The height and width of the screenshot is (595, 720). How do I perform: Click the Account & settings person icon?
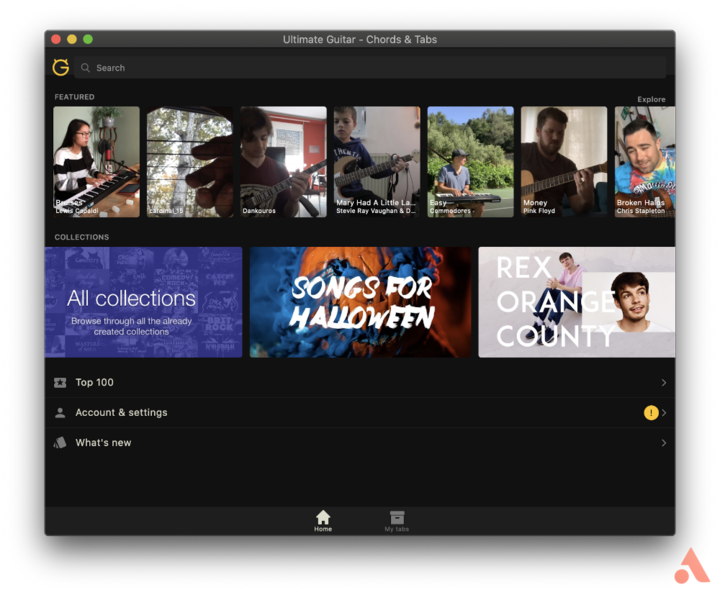point(60,412)
